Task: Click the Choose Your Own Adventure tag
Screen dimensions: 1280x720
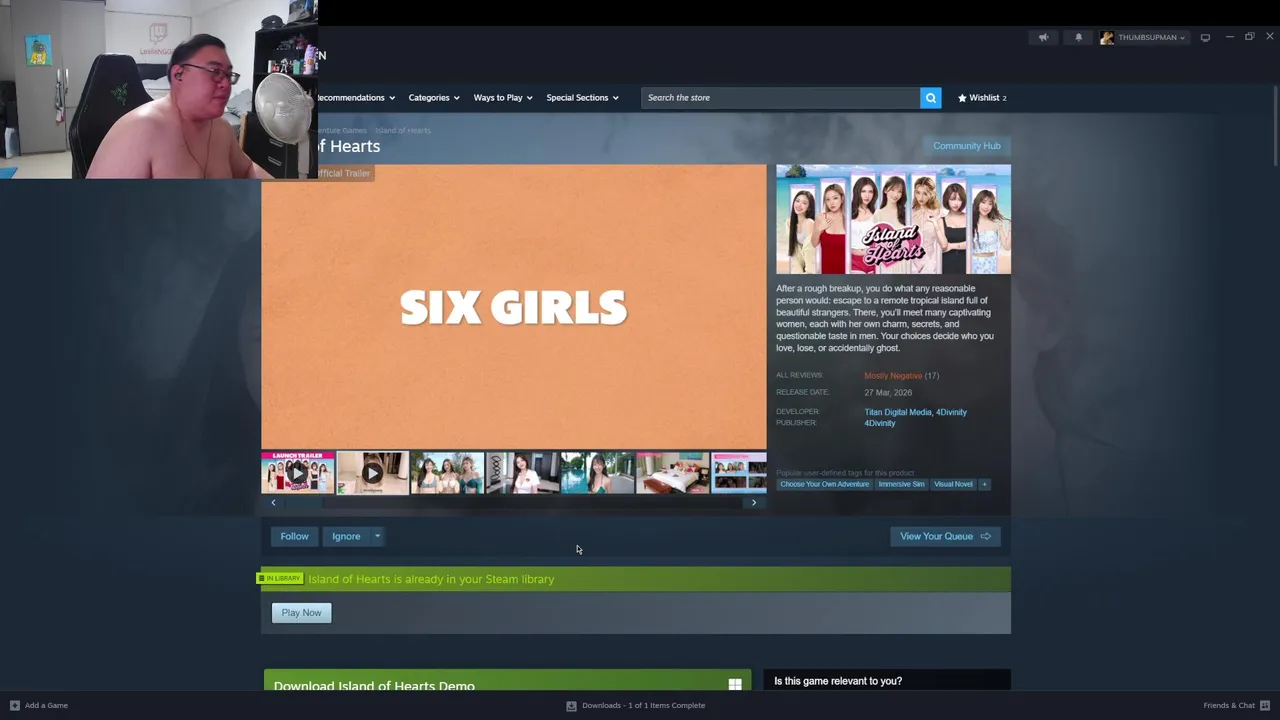Action: 824,484
